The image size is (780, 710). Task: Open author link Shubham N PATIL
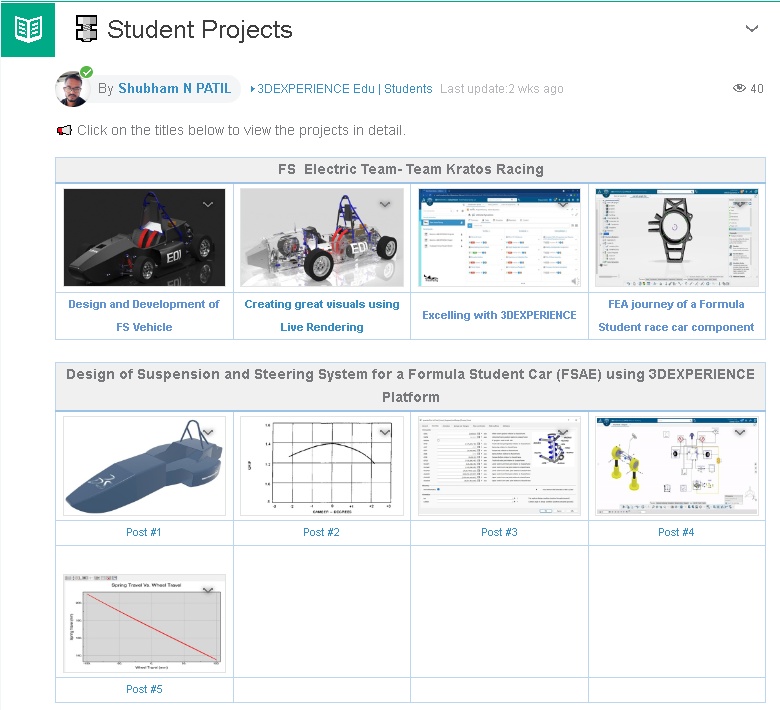click(x=174, y=88)
